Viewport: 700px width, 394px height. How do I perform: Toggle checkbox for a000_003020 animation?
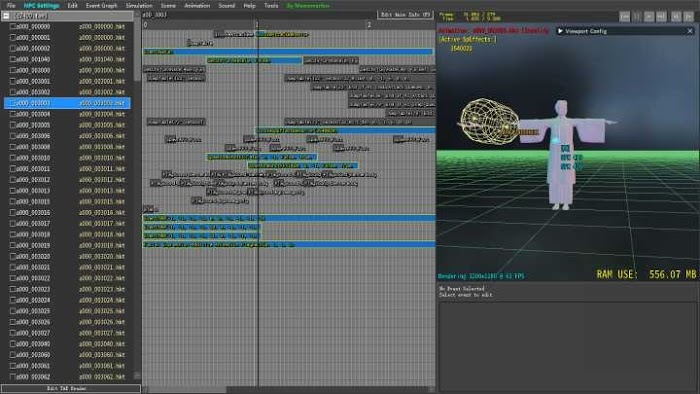point(13,256)
